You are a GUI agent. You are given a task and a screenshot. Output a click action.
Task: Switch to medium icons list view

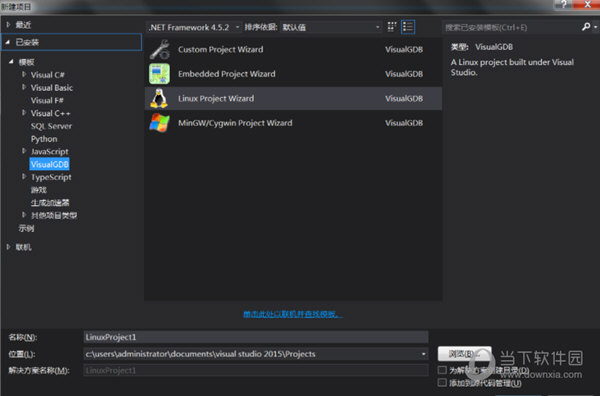point(408,27)
